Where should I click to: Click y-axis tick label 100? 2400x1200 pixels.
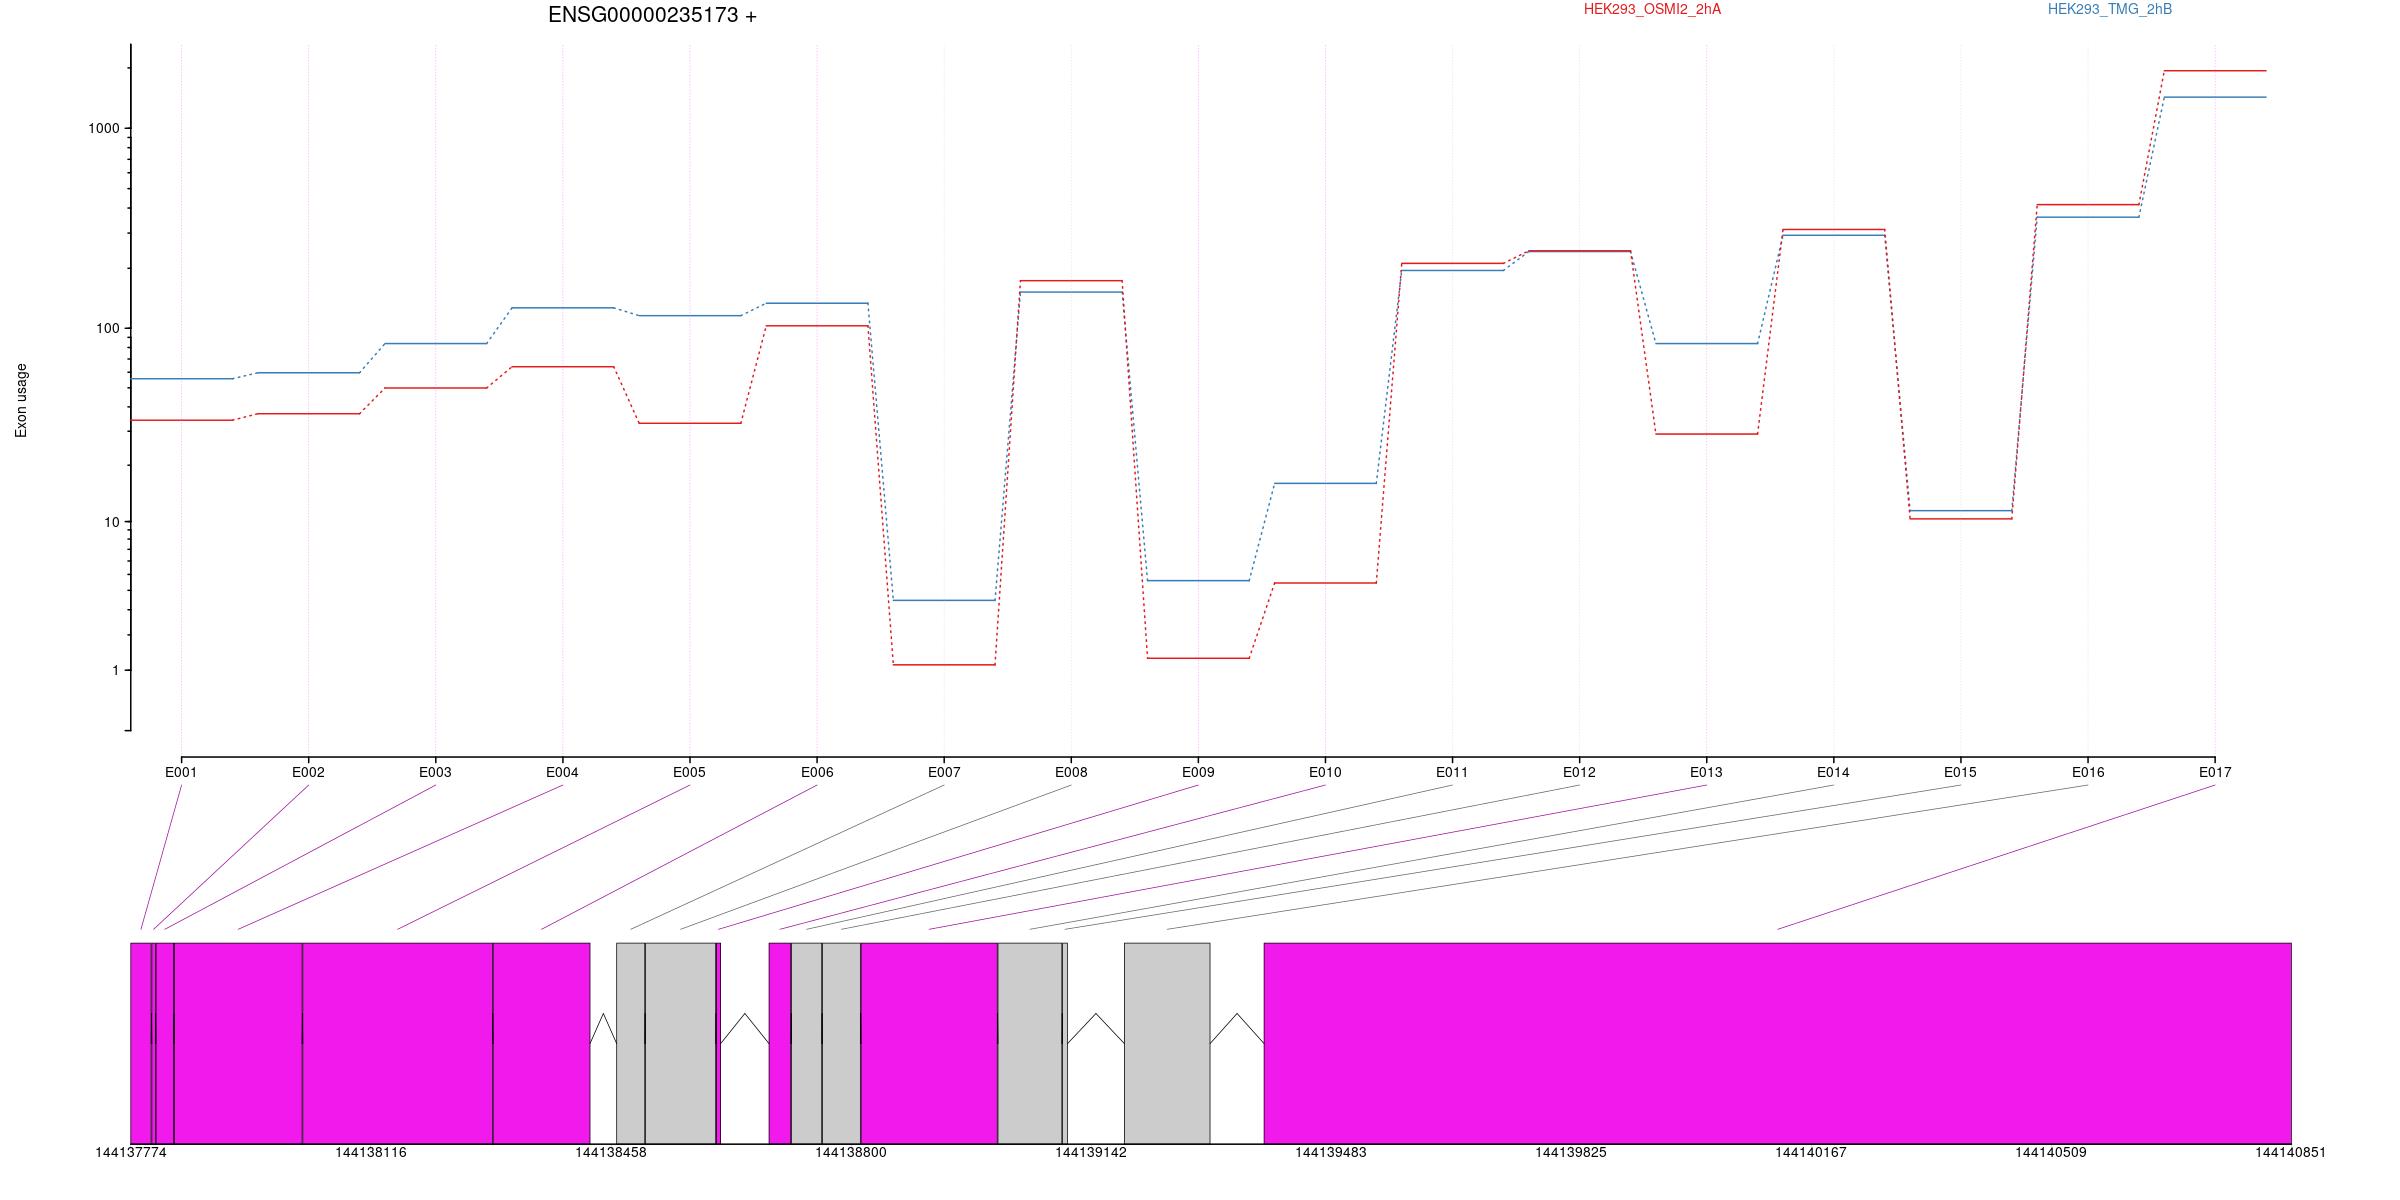[108, 328]
